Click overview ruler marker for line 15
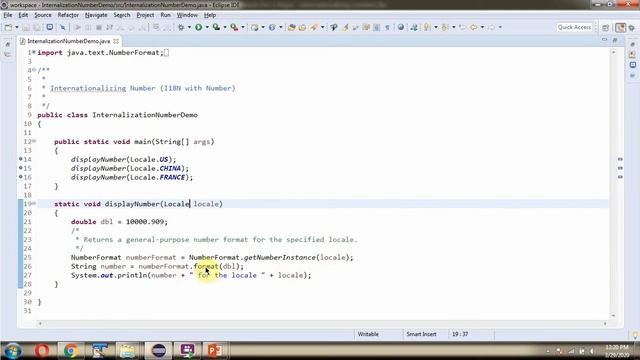640x360 pixels. click(x=620, y=168)
